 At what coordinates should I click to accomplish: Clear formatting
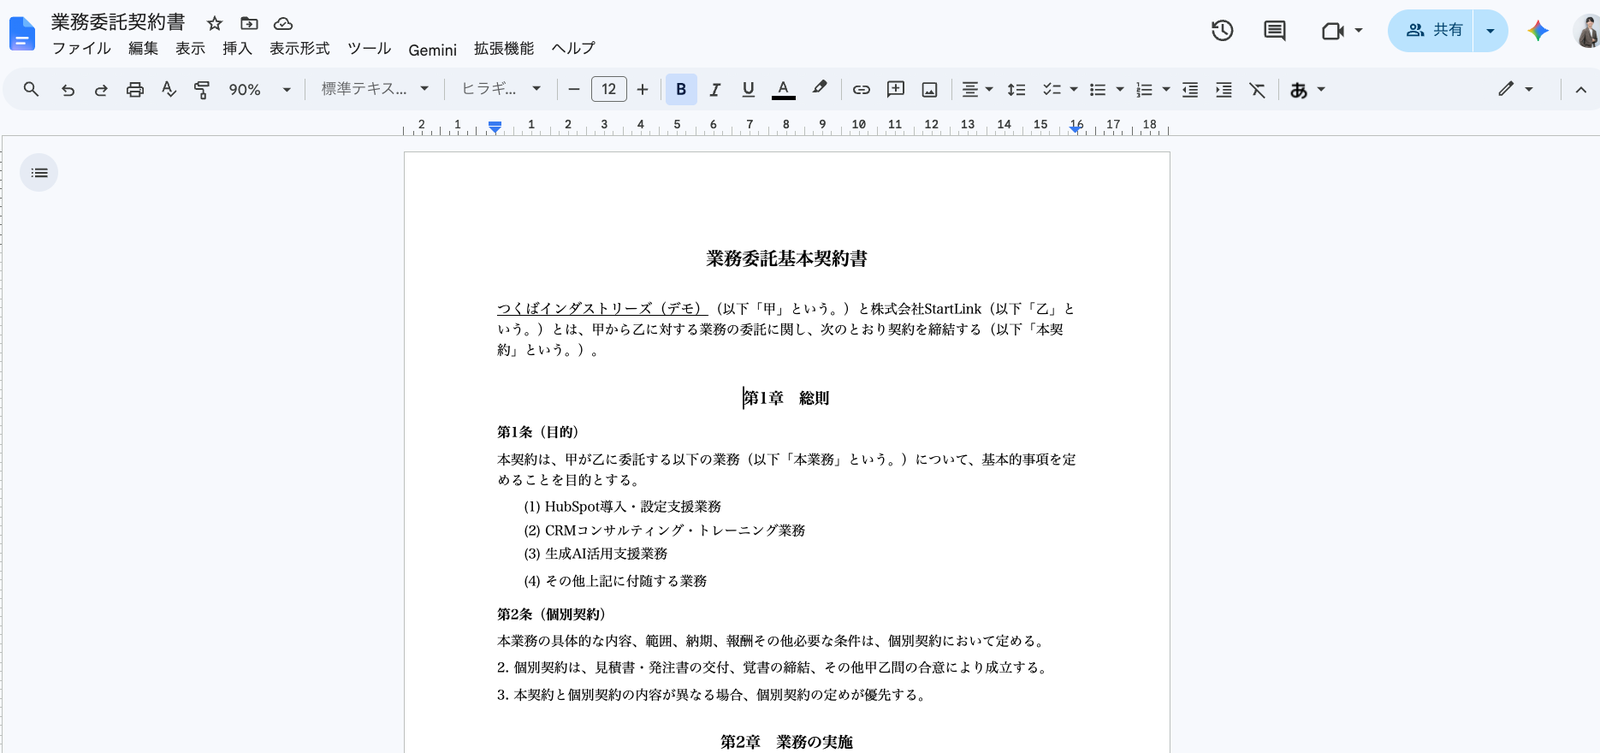[1257, 89]
